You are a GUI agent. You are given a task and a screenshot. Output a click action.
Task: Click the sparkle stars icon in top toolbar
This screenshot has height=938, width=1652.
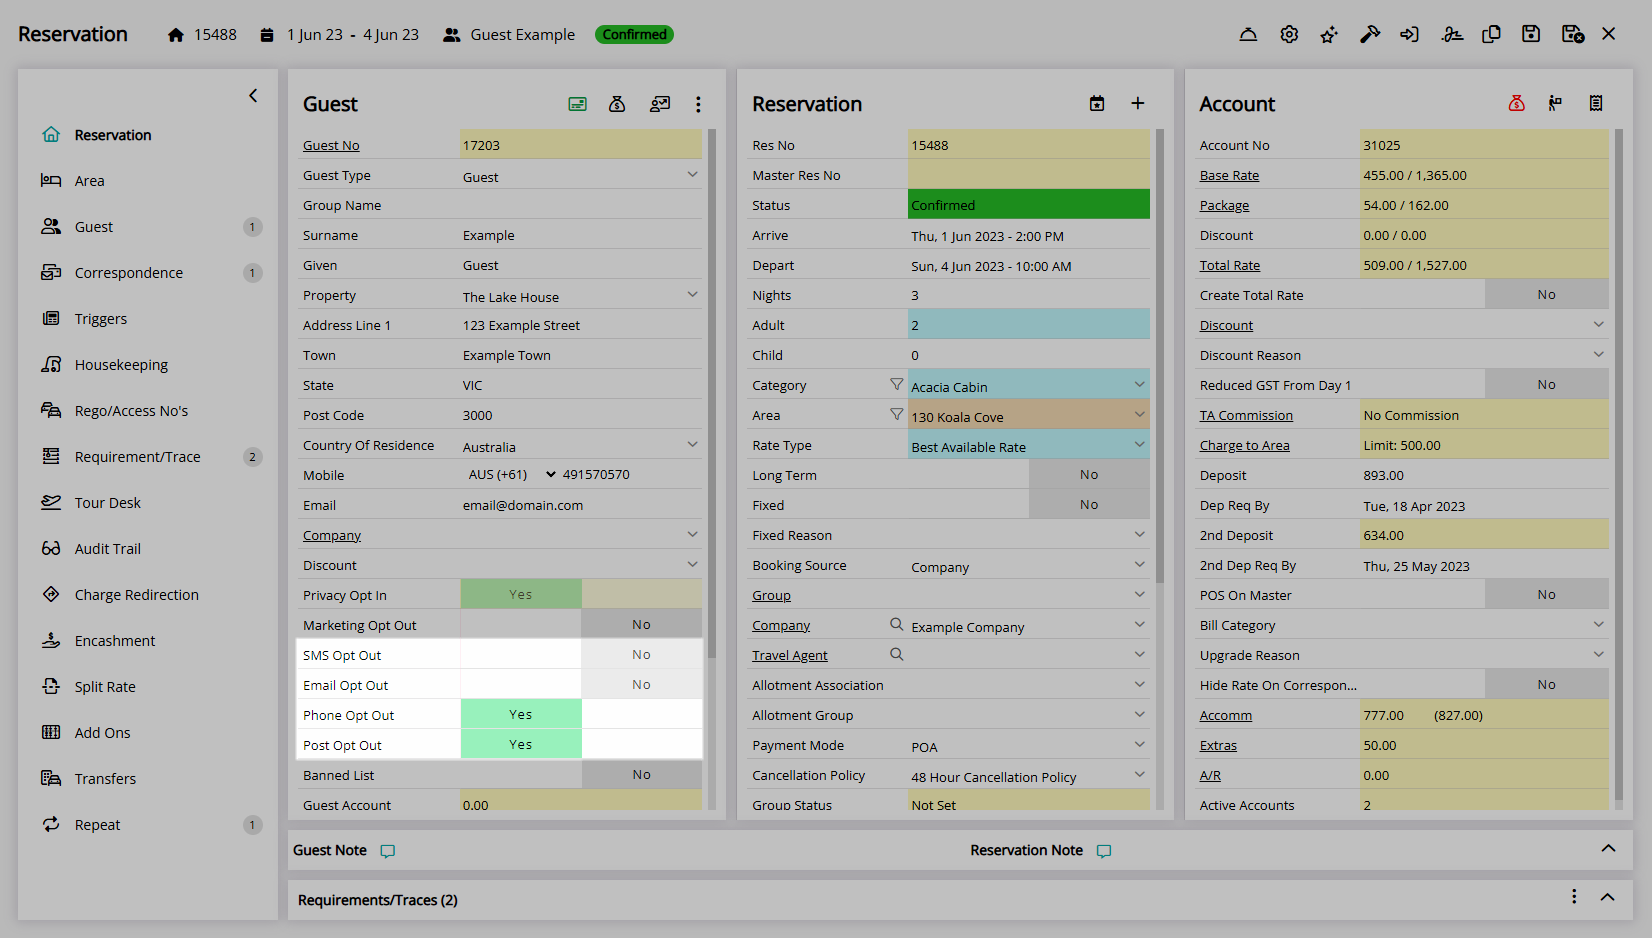pyautogui.click(x=1329, y=34)
